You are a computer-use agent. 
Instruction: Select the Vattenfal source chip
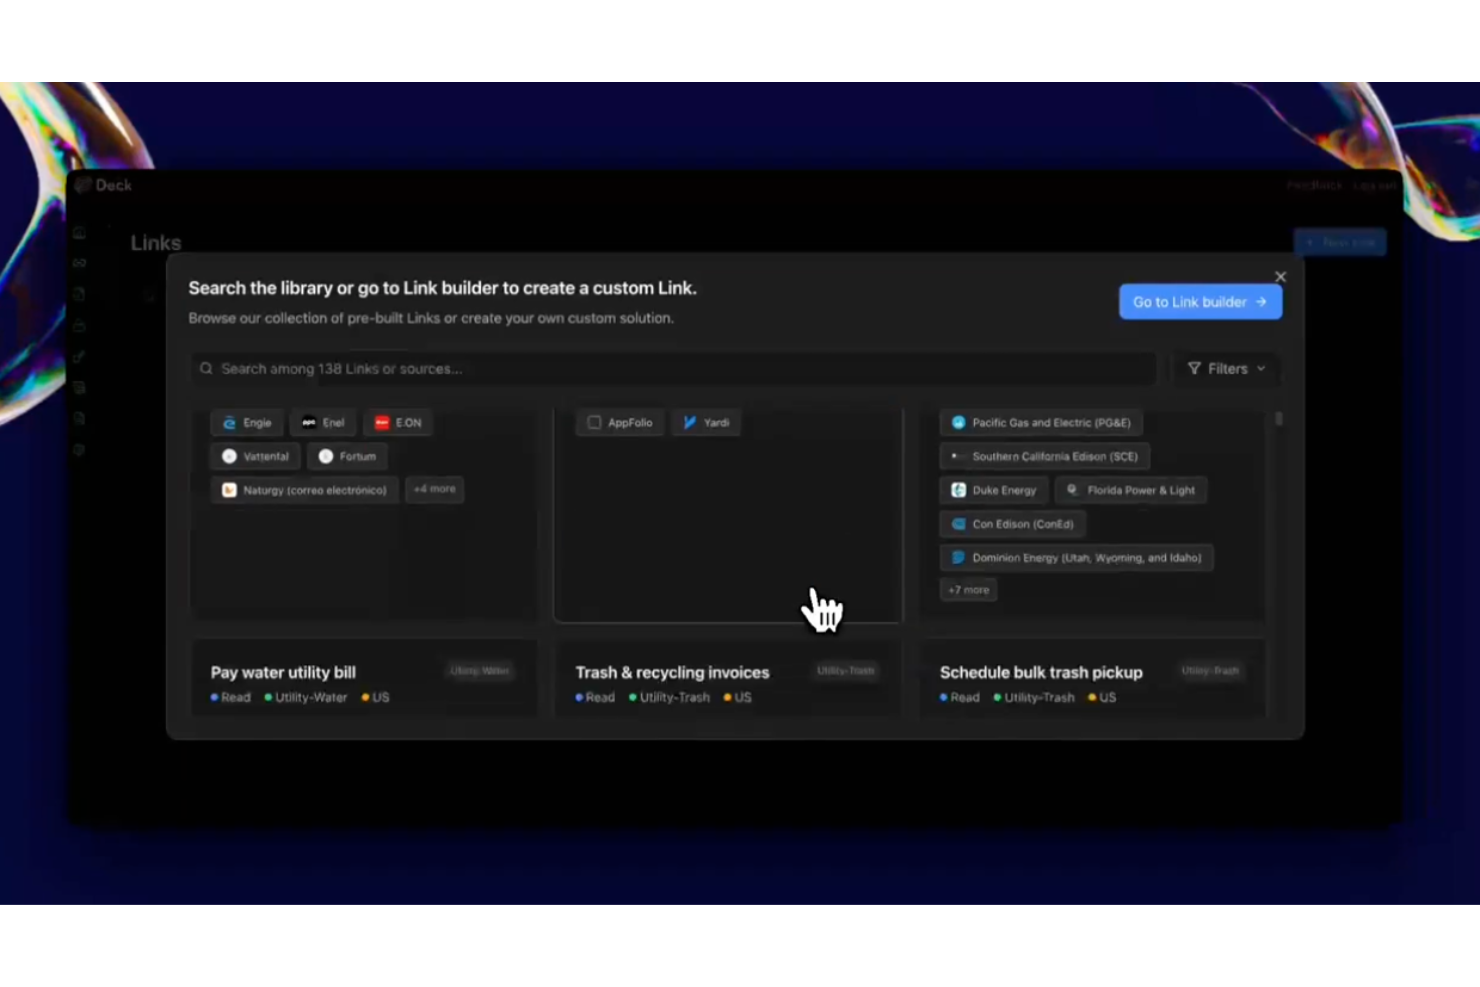coord(254,456)
